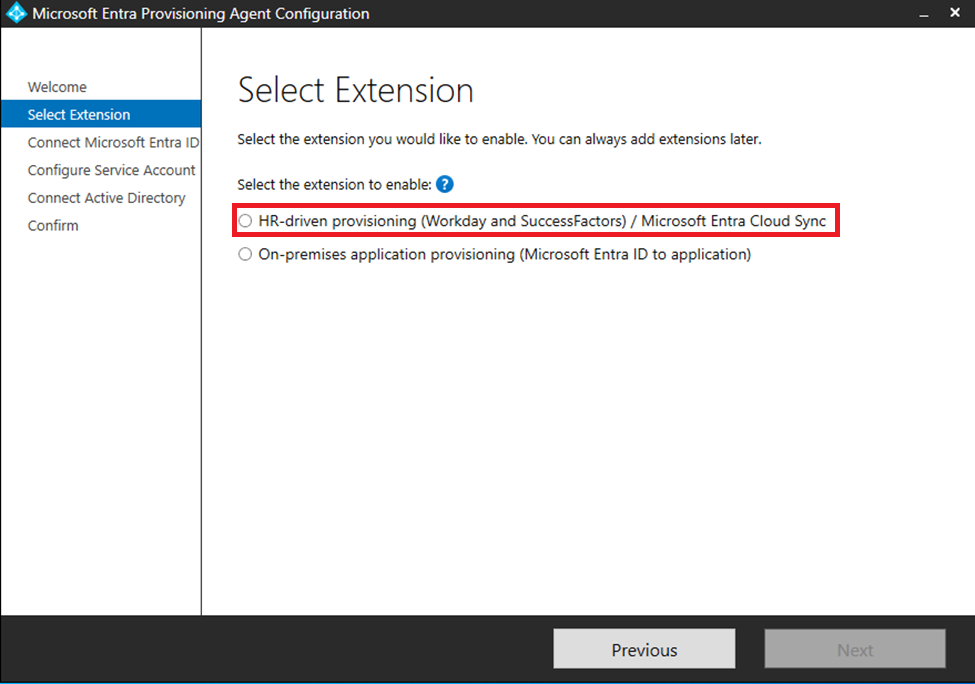Open the Configure Service Account step

coord(111,170)
